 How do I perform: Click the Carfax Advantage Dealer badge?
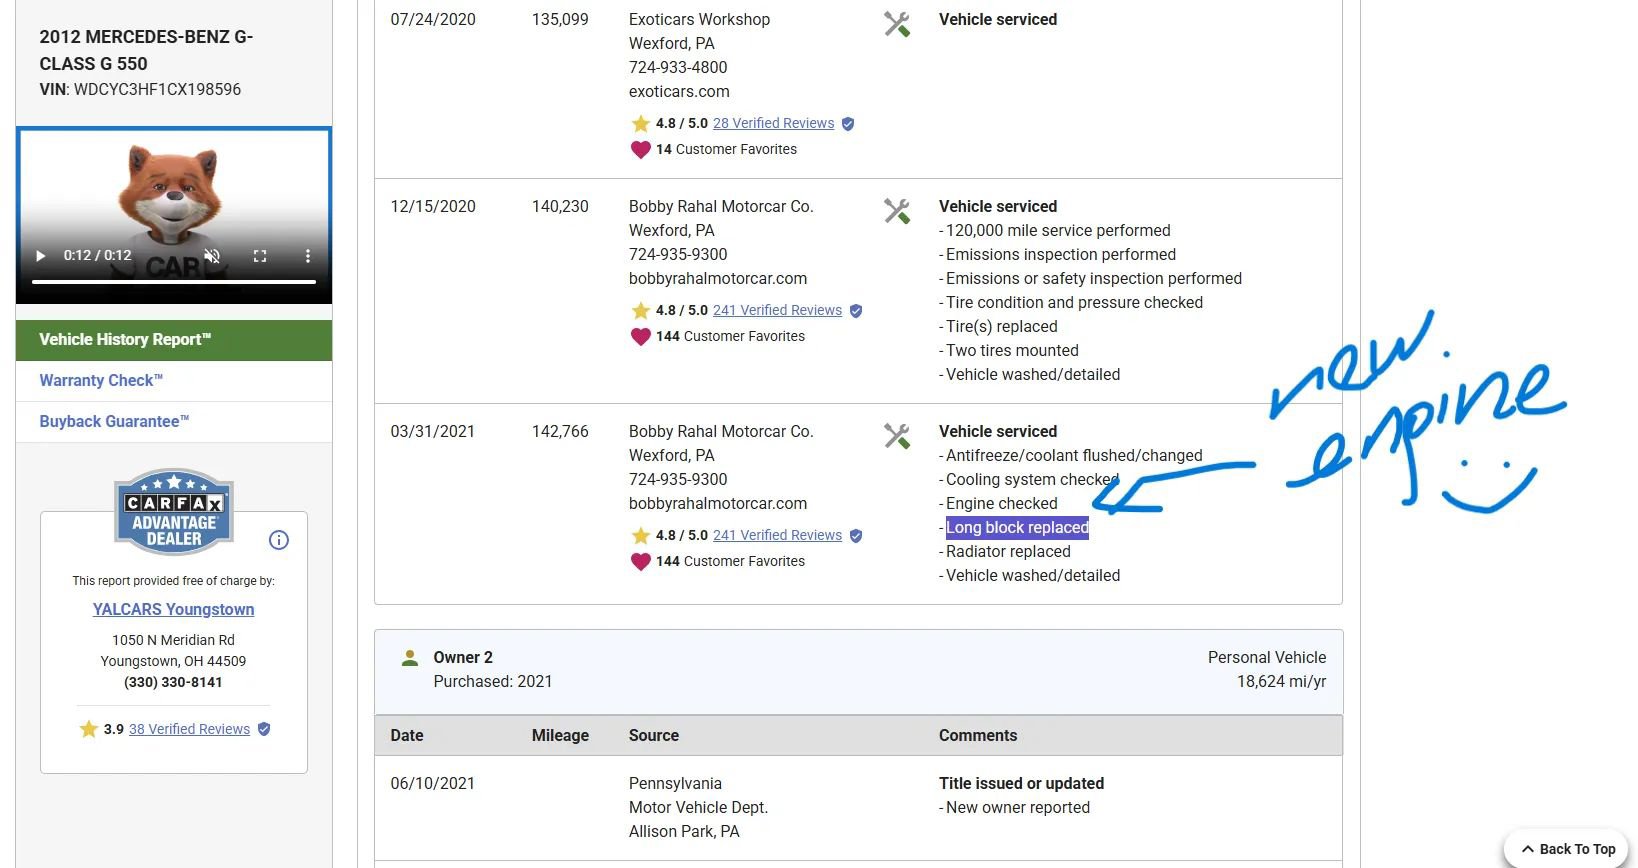click(174, 512)
